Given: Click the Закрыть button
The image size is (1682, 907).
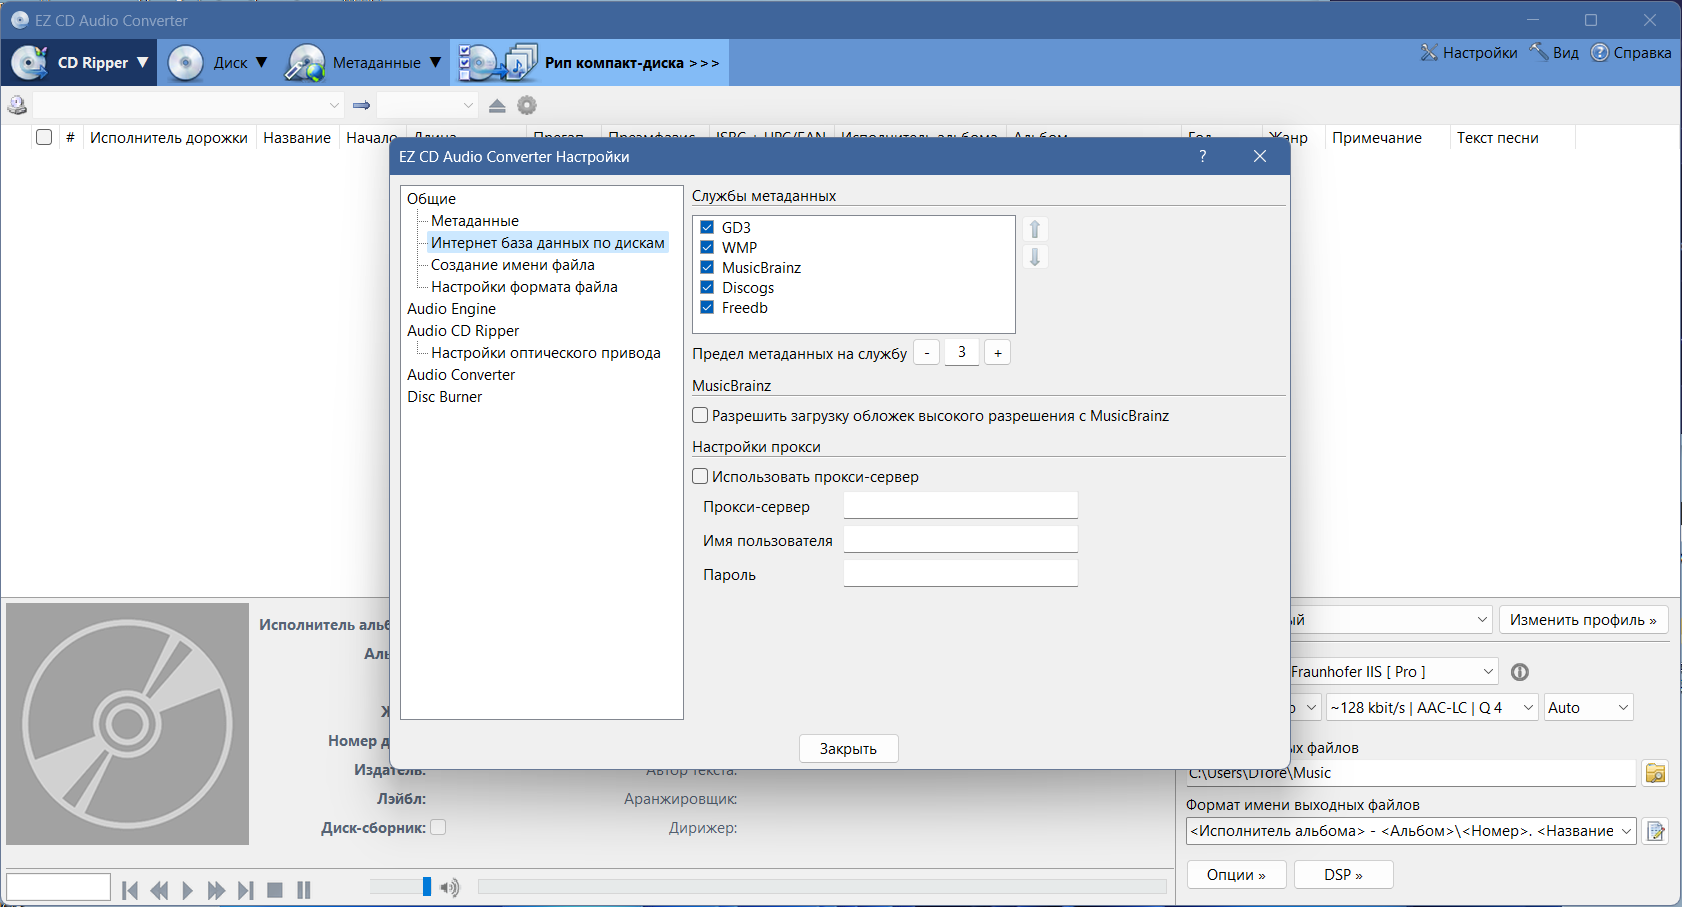Looking at the screenshot, I should tap(848, 748).
